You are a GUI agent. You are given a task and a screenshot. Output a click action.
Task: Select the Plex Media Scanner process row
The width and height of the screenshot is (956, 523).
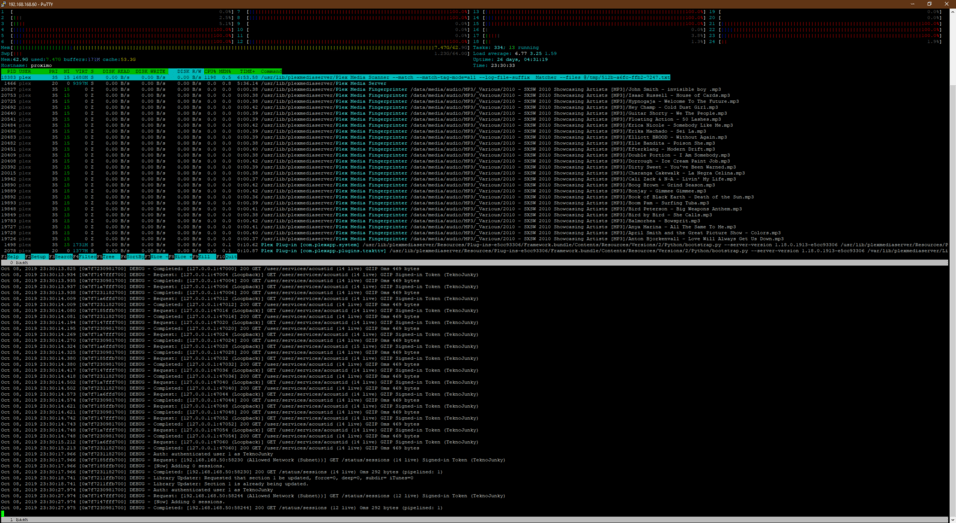pos(335,77)
